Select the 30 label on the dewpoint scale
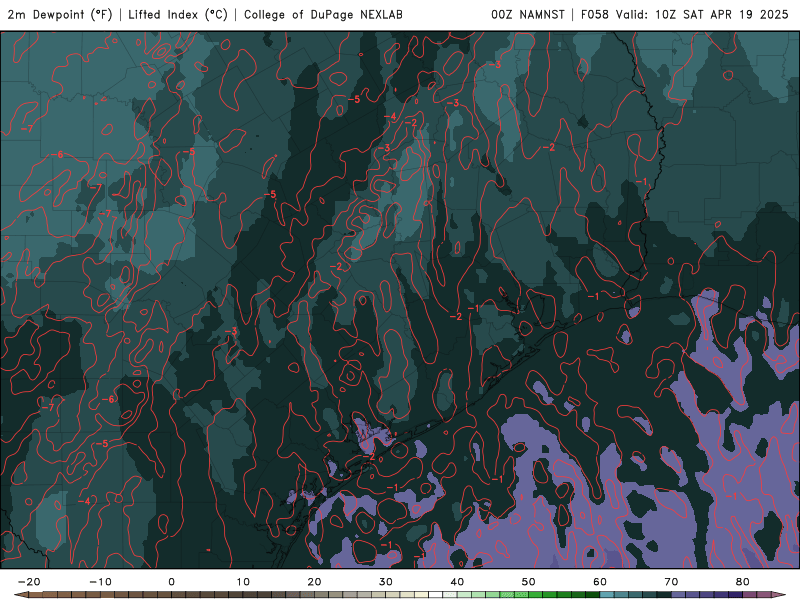Viewport: 800px width, 600px height. coord(386,582)
